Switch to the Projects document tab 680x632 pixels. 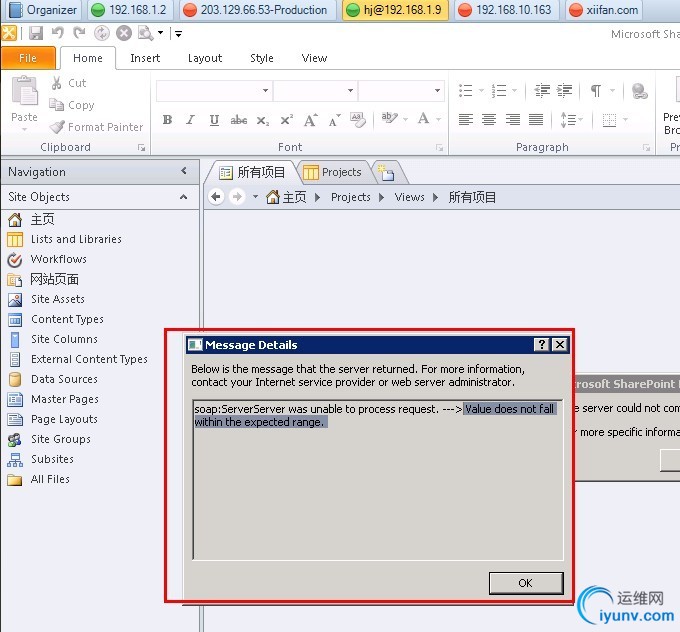click(x=333, y=172)
